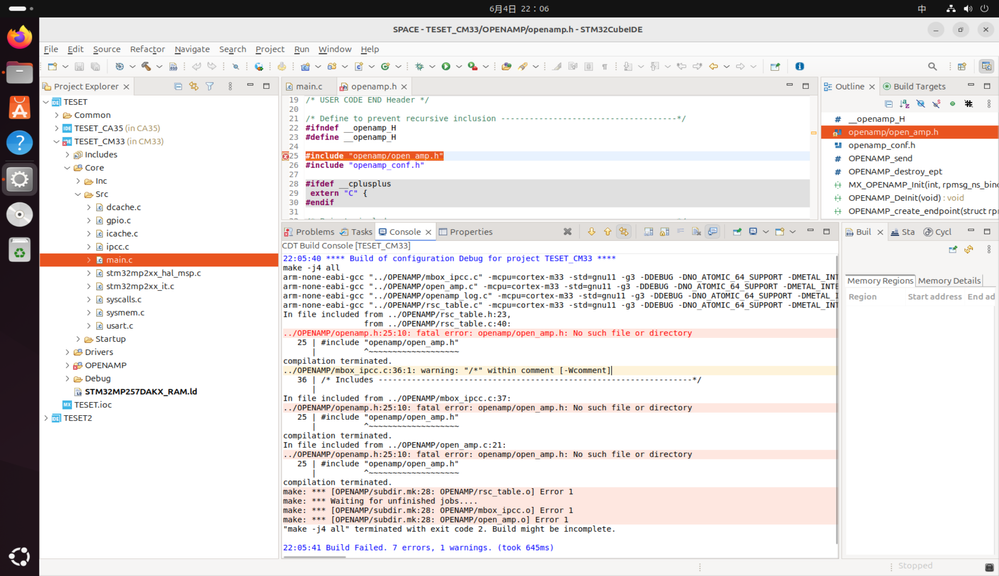The image size is (999, 576).
Task: Click Display Selected Console monitor icon
Action: (x=753, y=232)
